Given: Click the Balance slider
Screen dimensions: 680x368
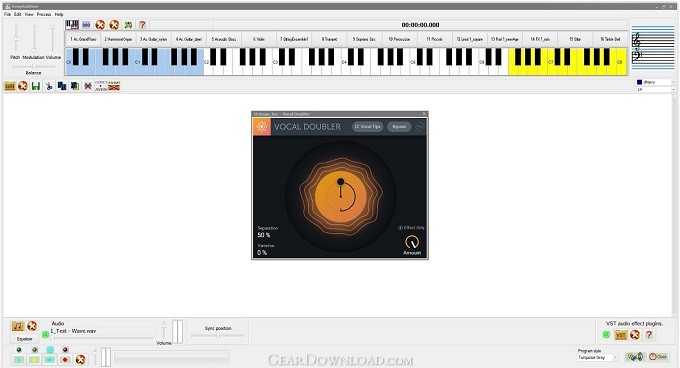Looking at the screenshot, I should pos(33,67).
